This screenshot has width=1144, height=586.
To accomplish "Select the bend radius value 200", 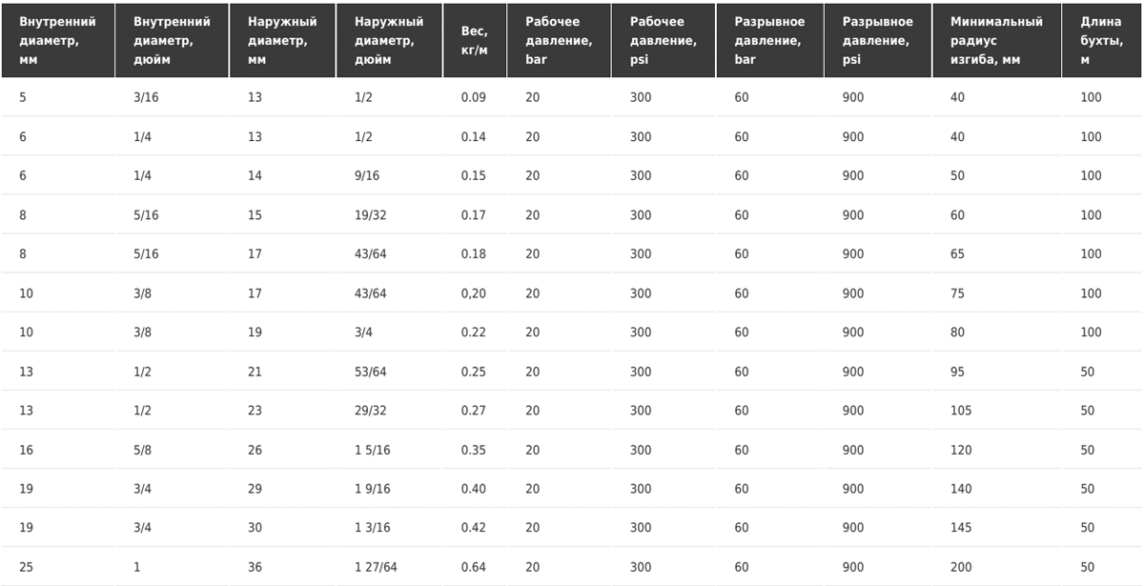I will tap(961, 567).
